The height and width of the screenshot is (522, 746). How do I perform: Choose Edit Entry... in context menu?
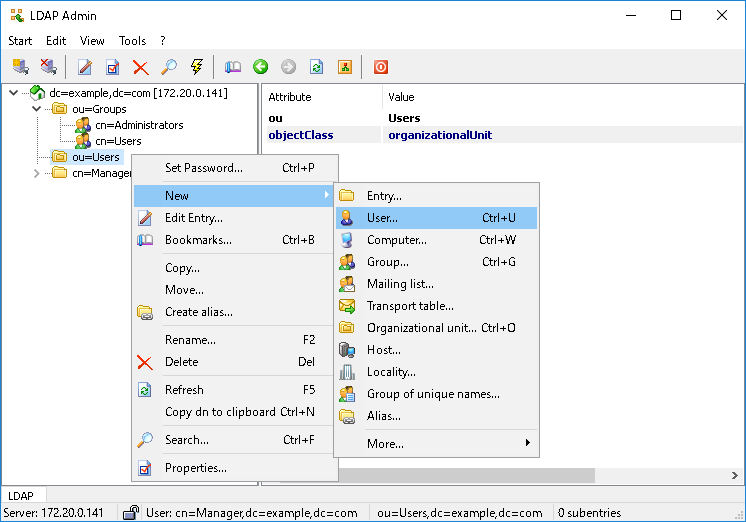pyautogui.click(x=235, y=218)
